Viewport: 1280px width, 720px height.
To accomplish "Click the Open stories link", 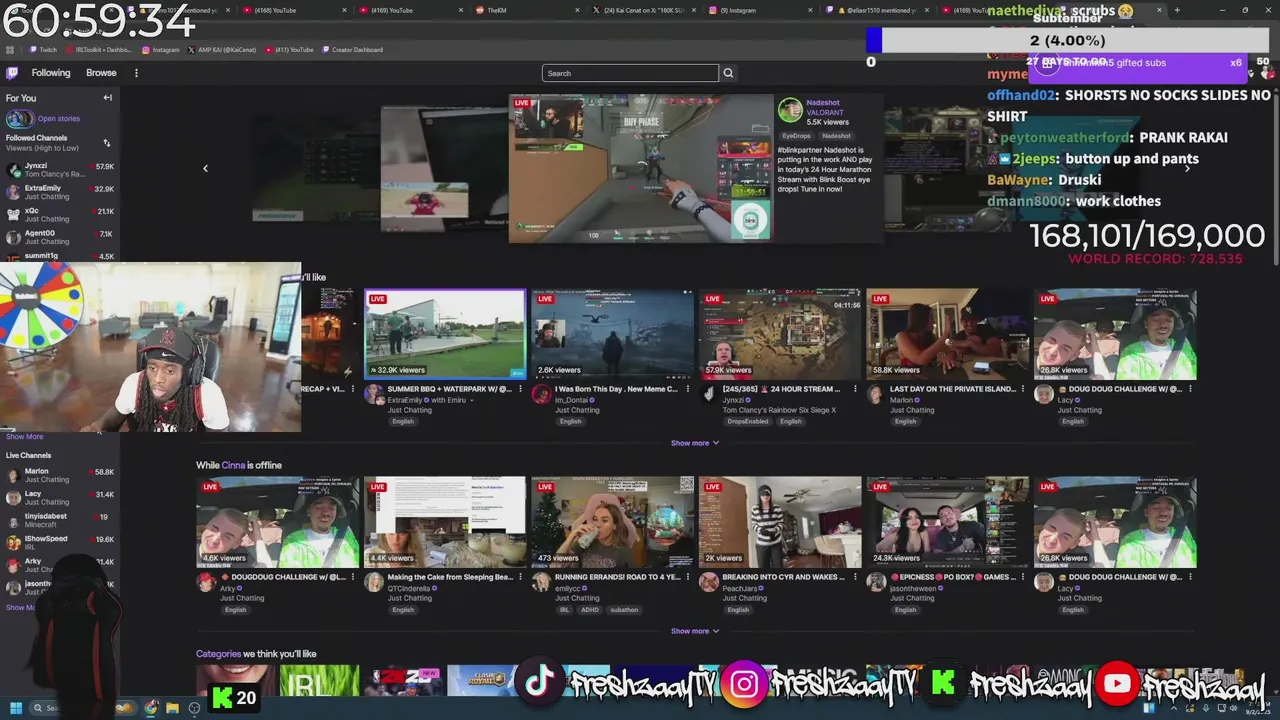I will 59,118.
